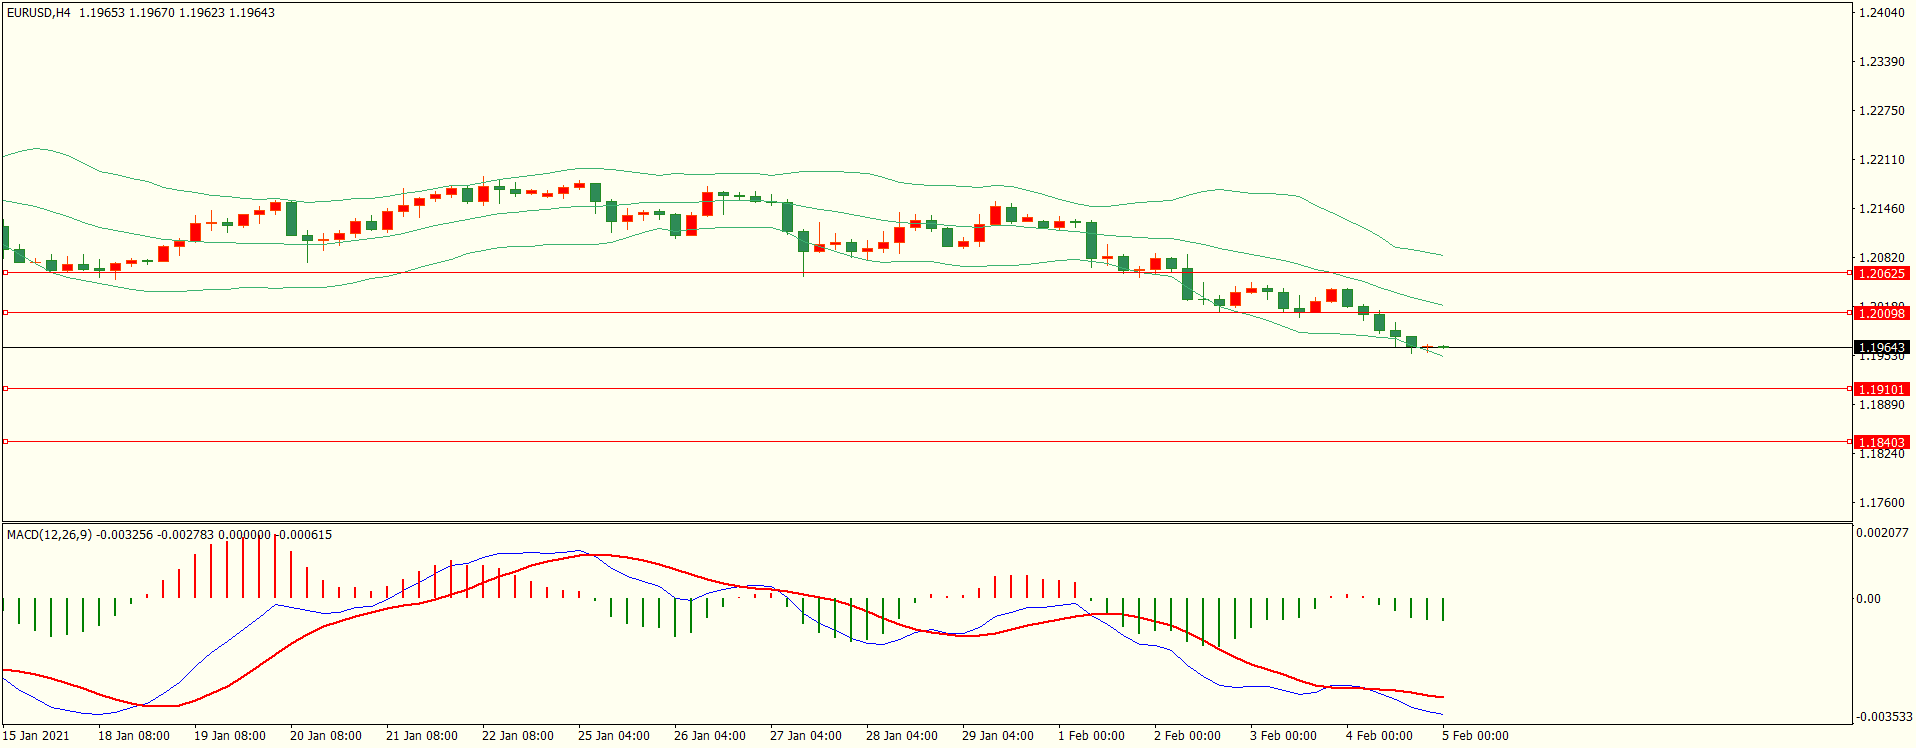Click the 15 Jan 2021 date label
1916x748 pixels.
pos(36,736)
